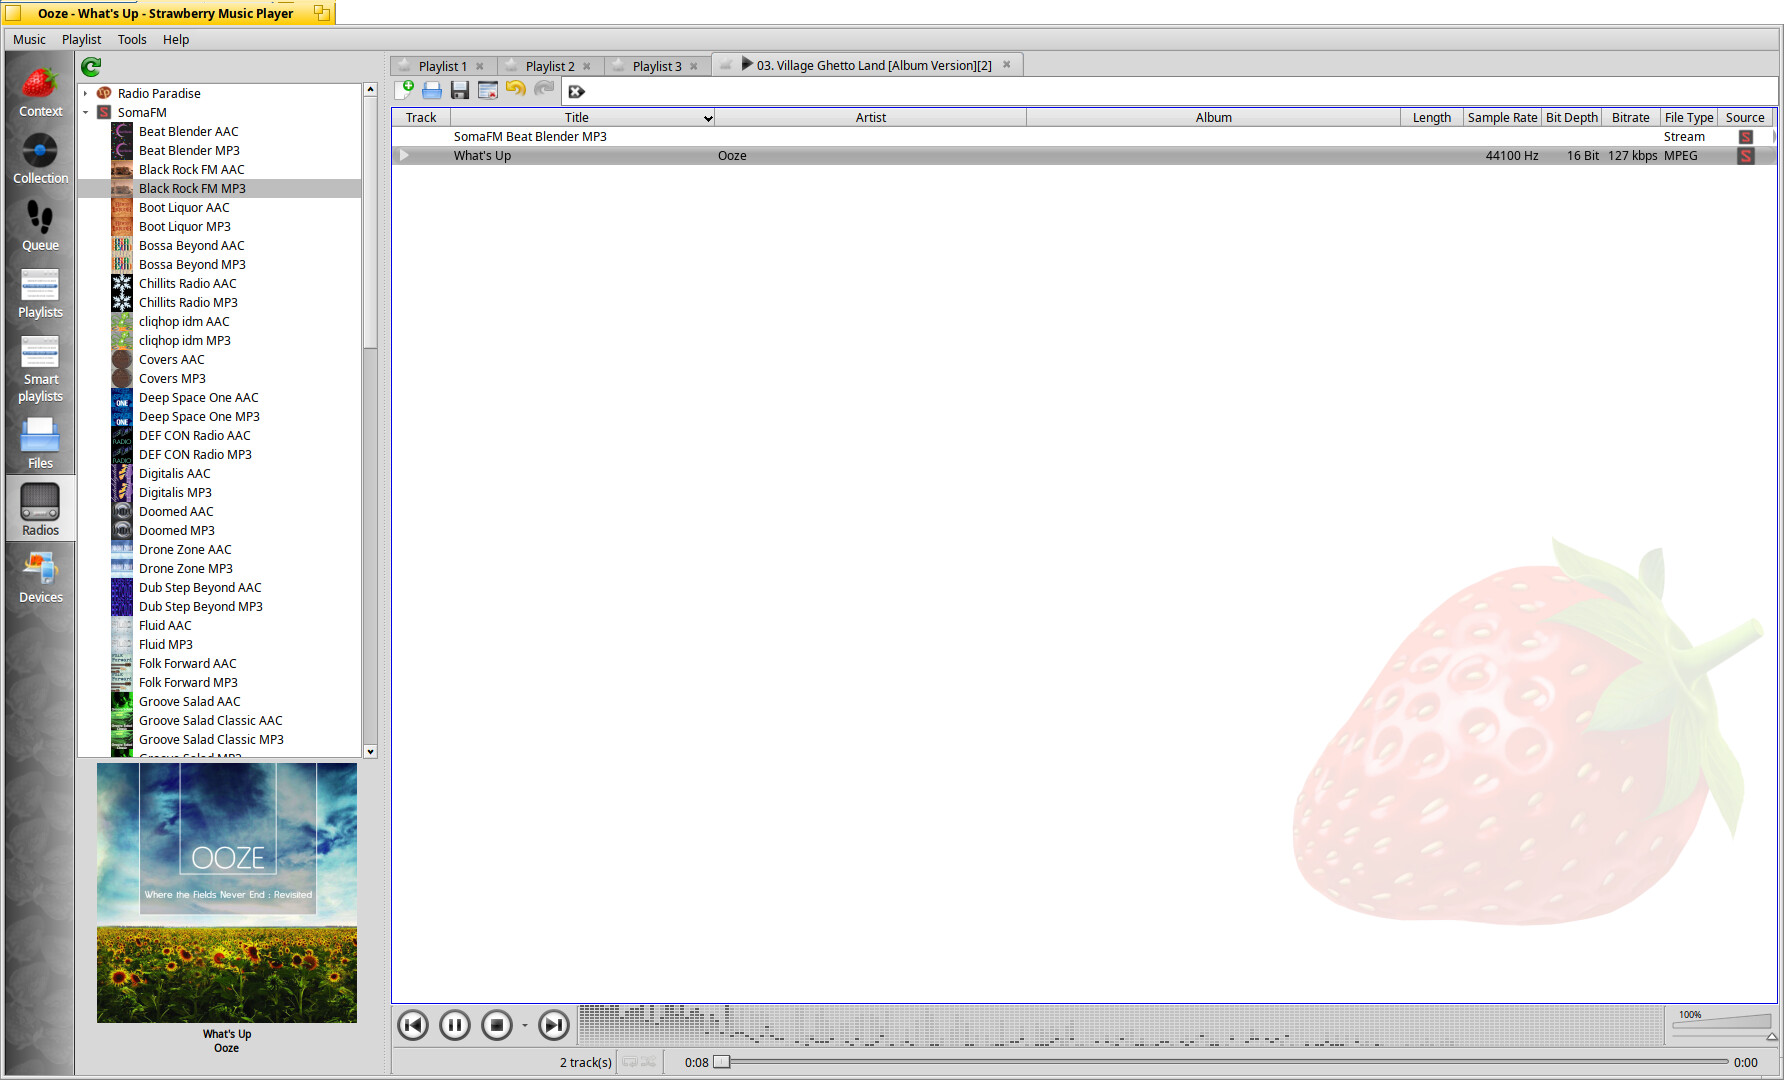Pause playback
Screen dimensions: 1784x1080
coord(455,1025)
